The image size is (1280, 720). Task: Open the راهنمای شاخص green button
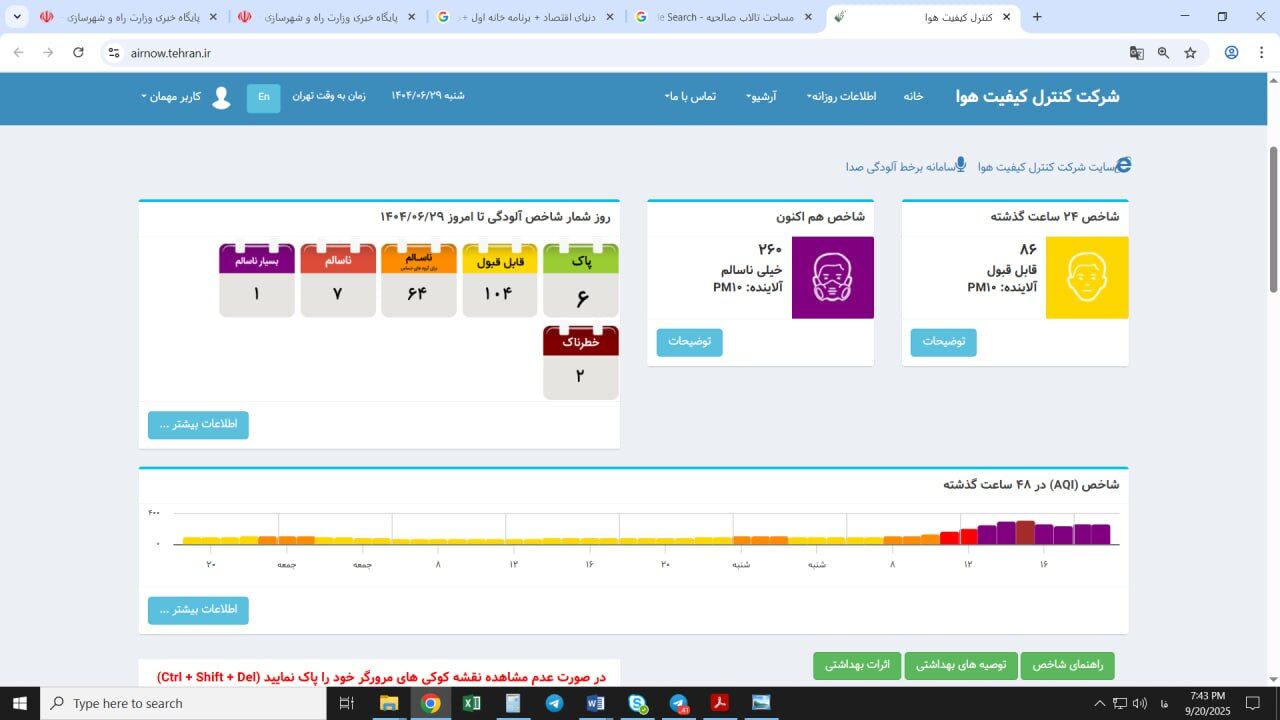tap(1067, 666)
